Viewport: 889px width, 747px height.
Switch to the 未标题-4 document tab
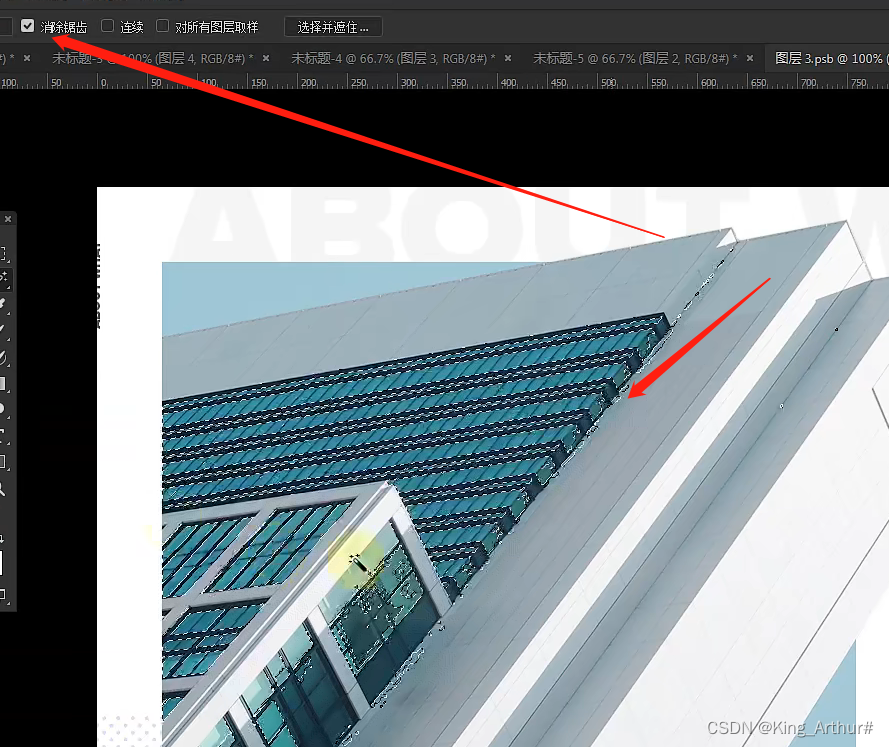[393, 58]
